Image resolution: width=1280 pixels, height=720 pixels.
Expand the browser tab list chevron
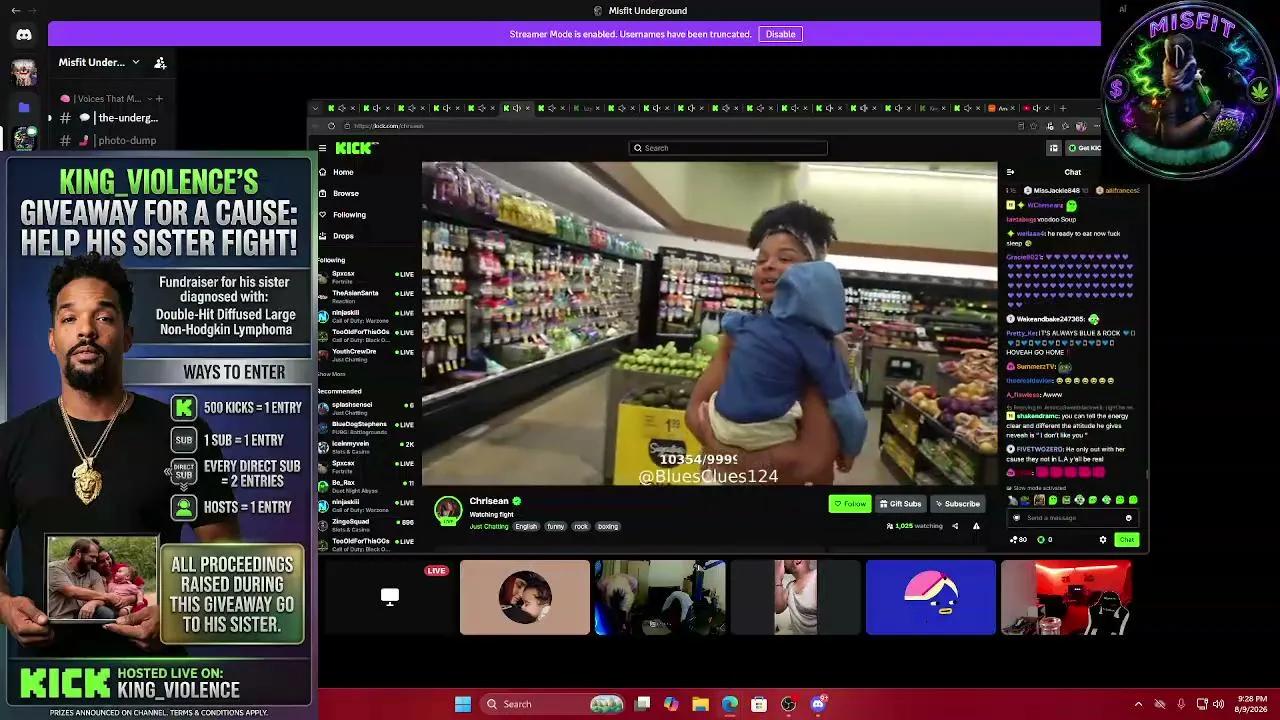(x=315, y=108)
